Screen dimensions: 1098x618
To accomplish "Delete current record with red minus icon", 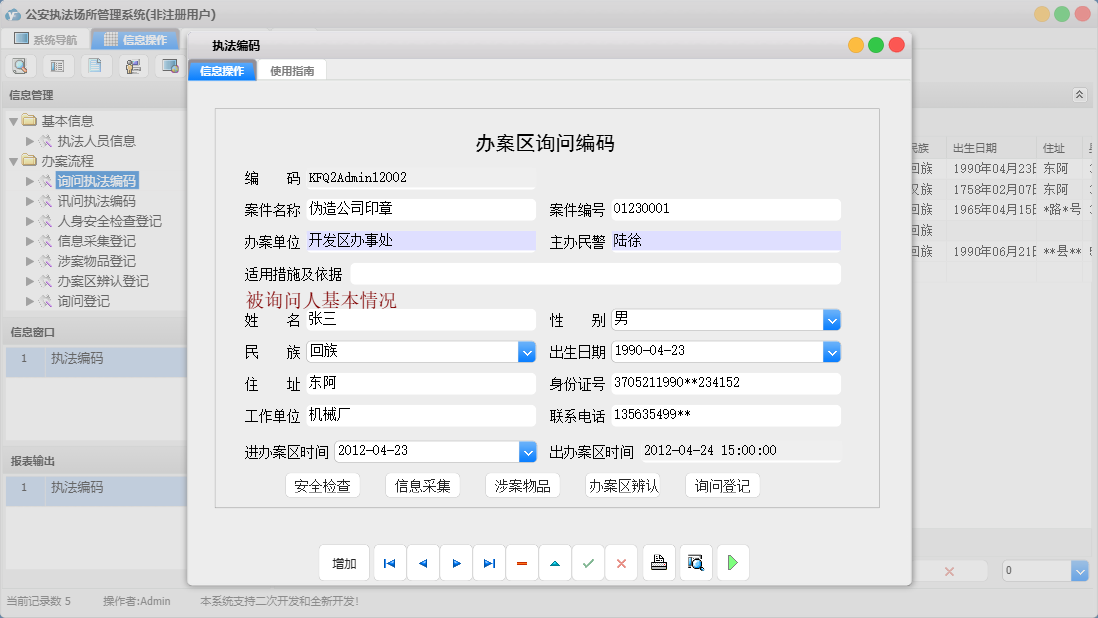I will click(522, 563).
